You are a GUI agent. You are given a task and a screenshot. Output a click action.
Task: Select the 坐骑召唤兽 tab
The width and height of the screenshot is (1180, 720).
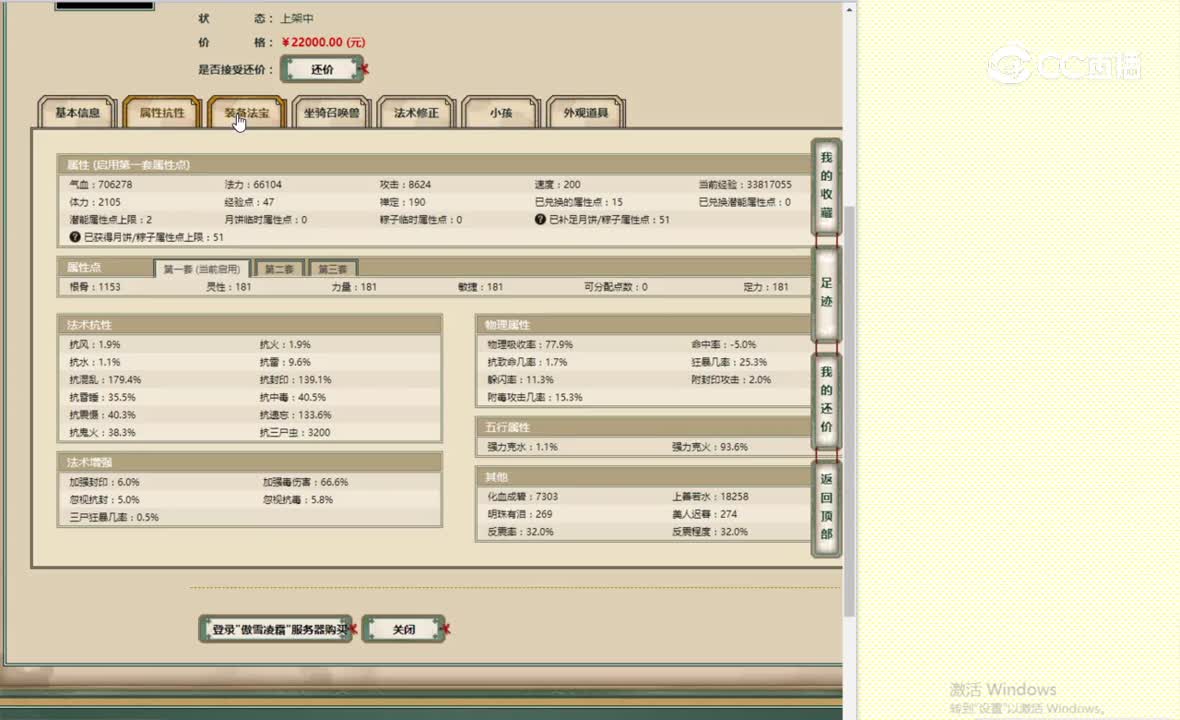[x=331, y=112]
